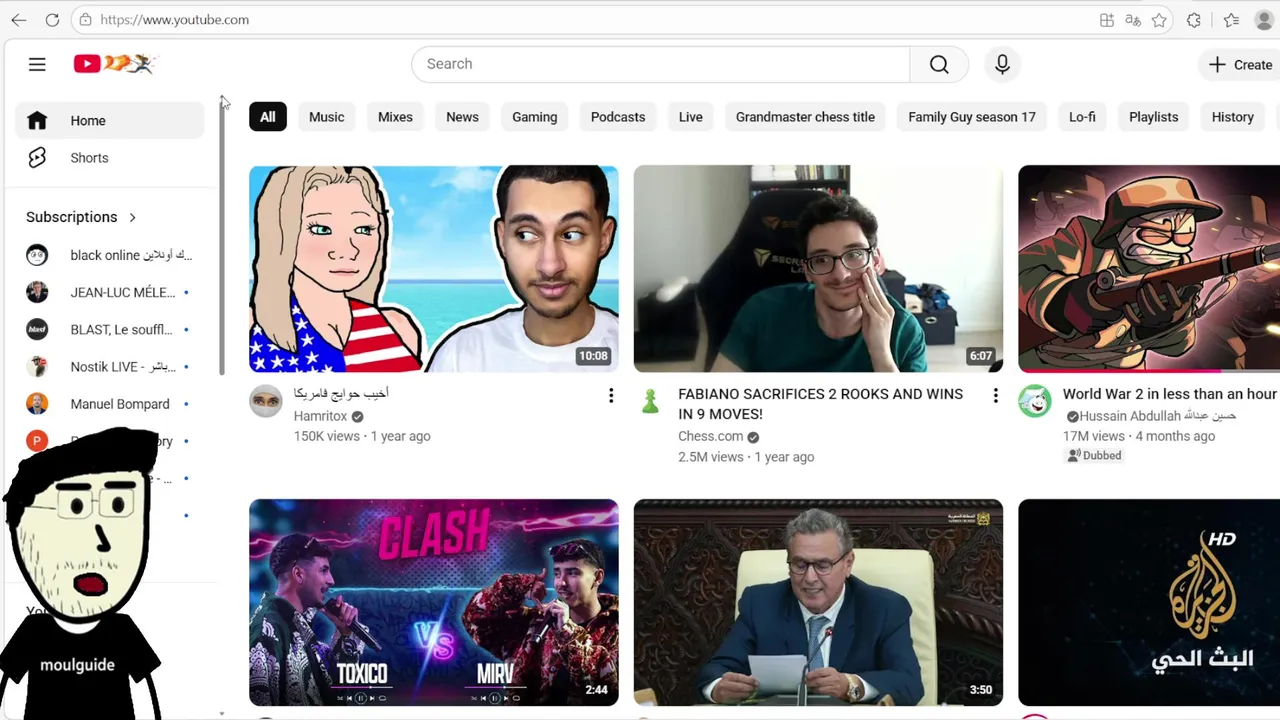Select Grandmaster chess title chip
This screenshot has width=1280, height=720.
(805, 117)
